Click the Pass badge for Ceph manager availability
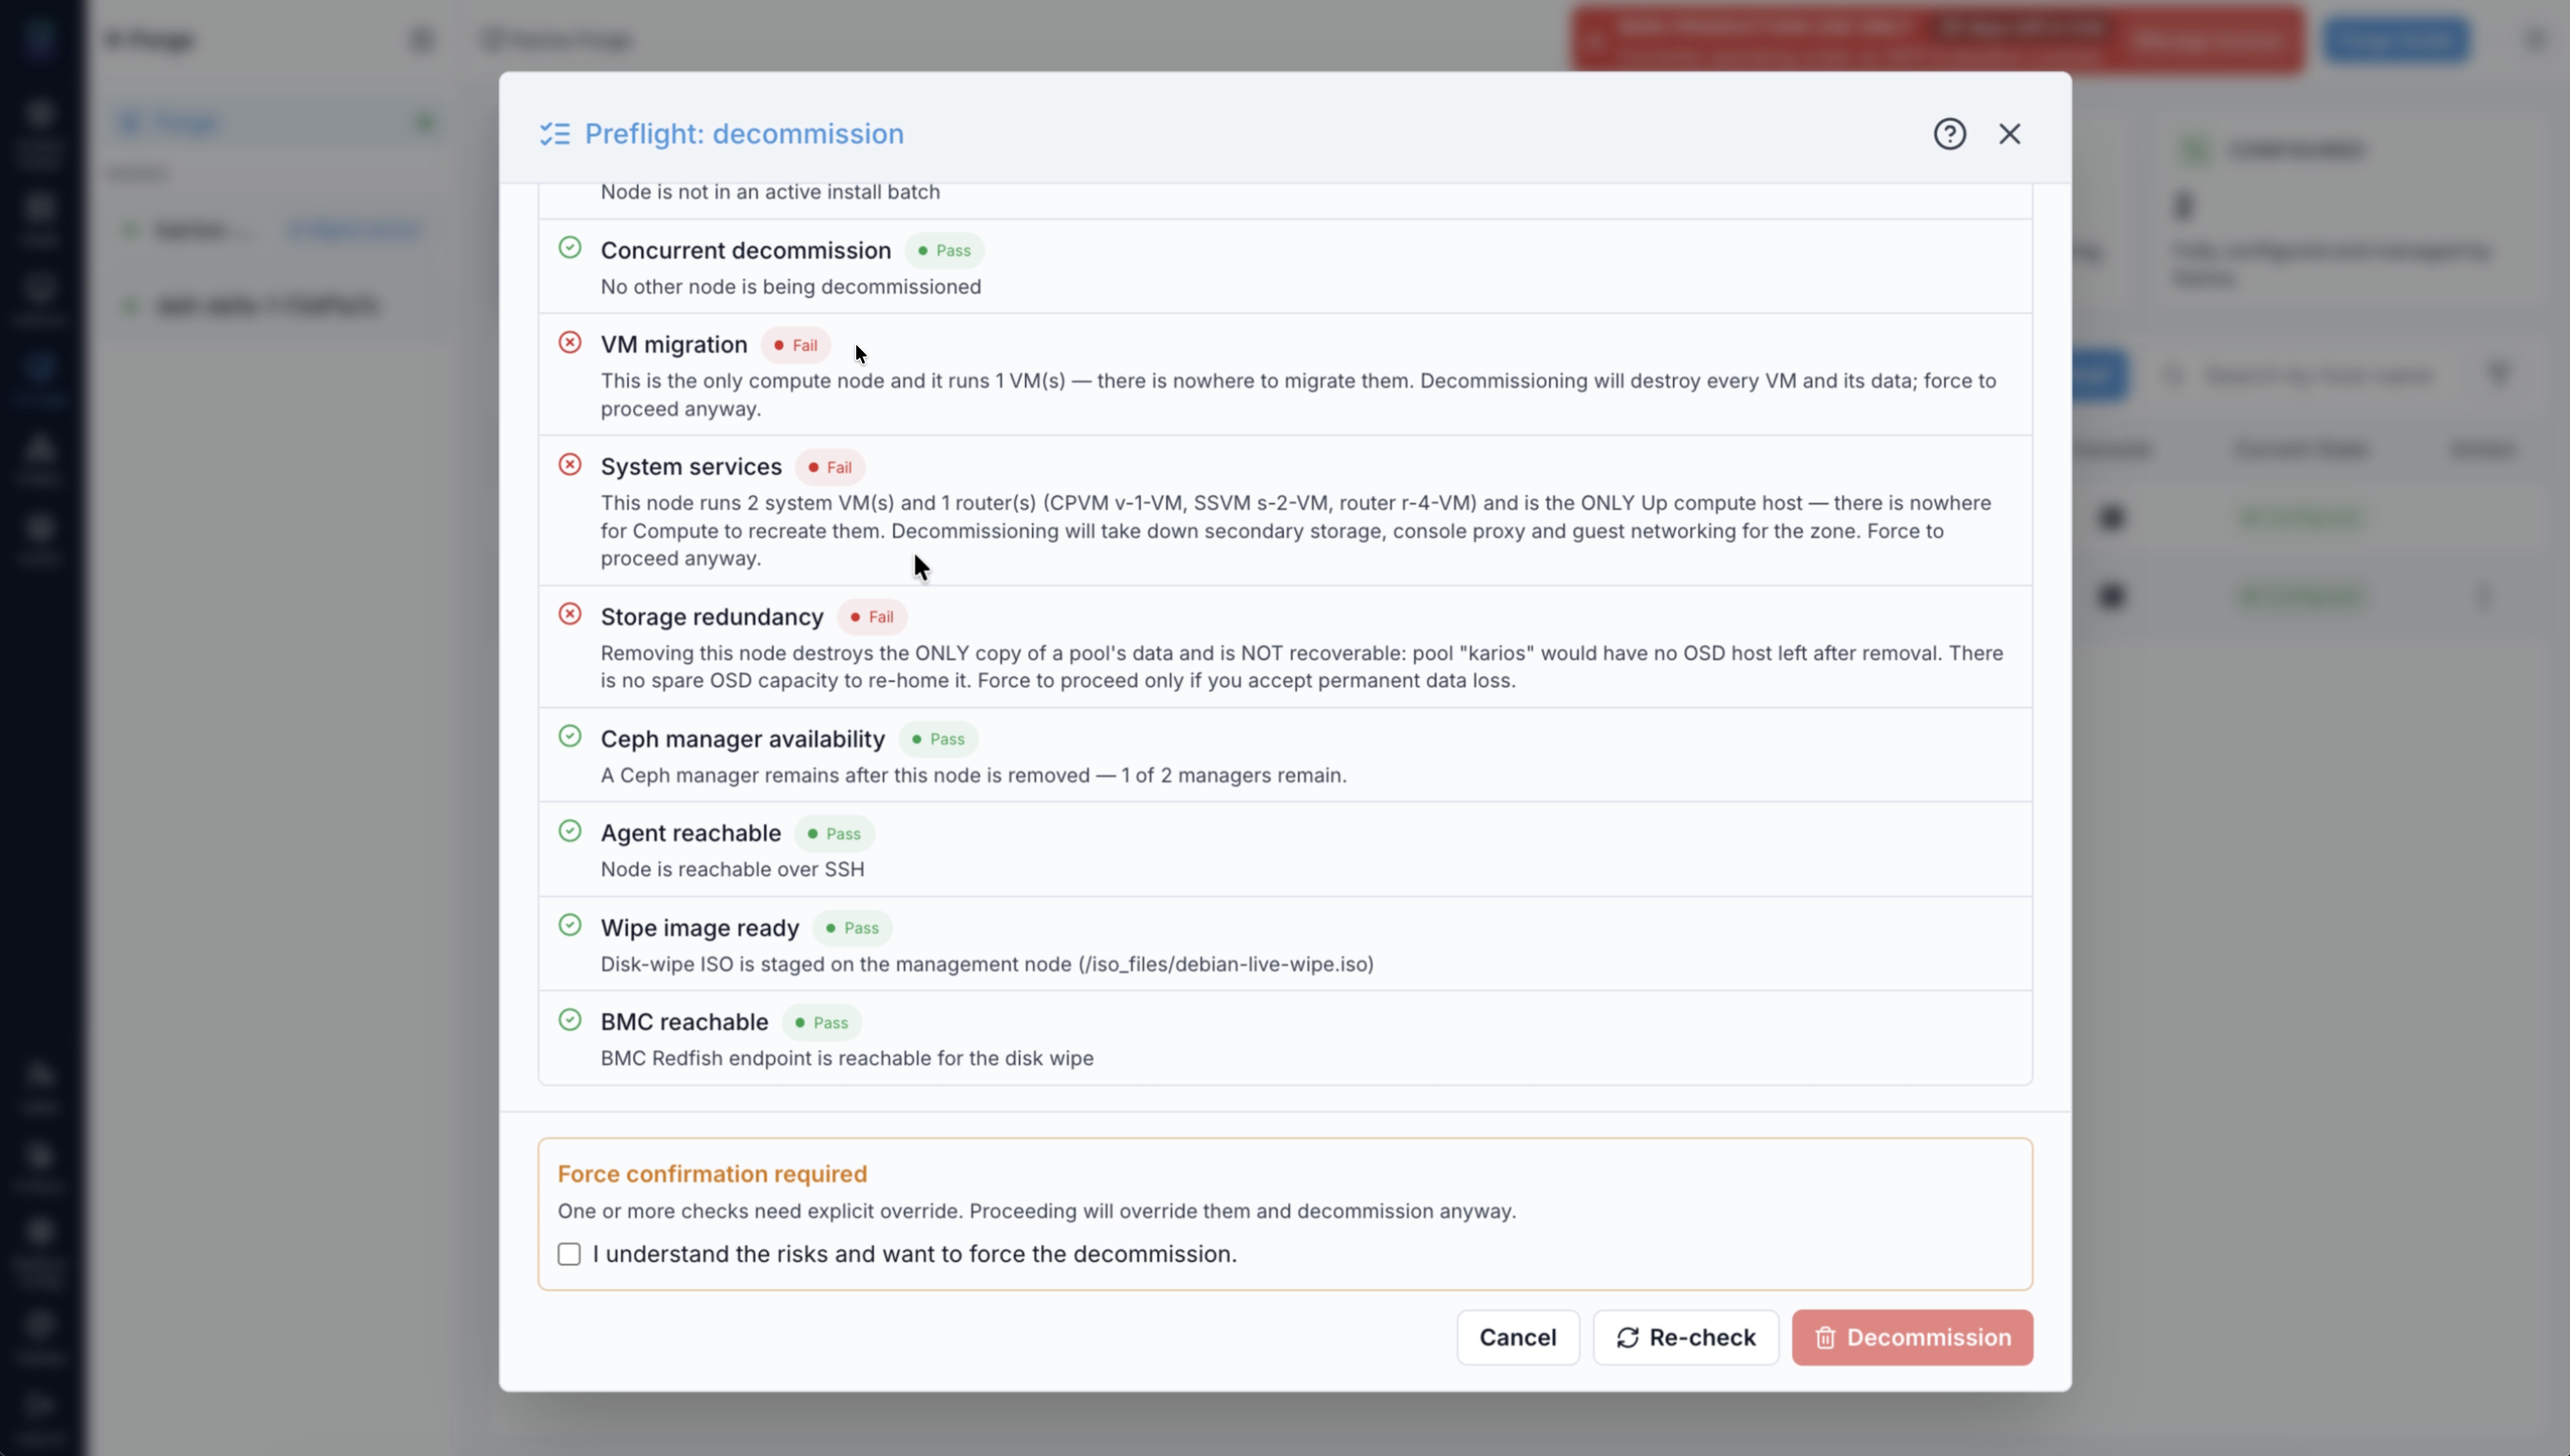 (x=939, y=739)
